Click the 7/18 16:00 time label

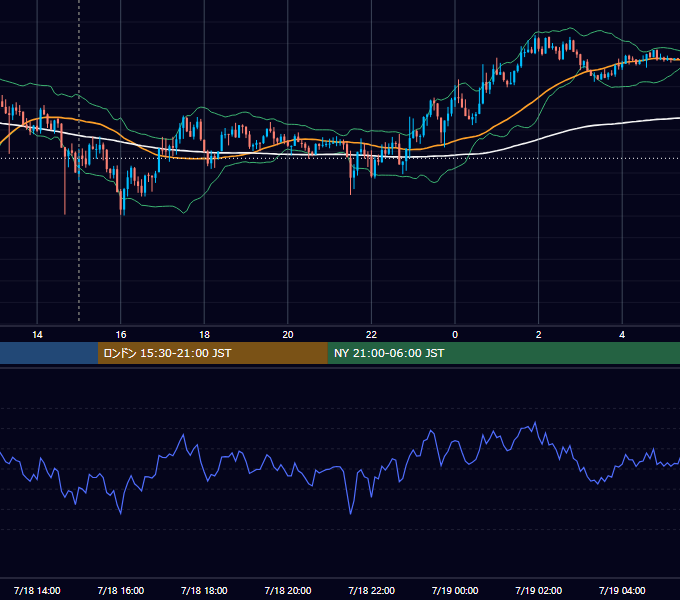[x=121, y=590]
